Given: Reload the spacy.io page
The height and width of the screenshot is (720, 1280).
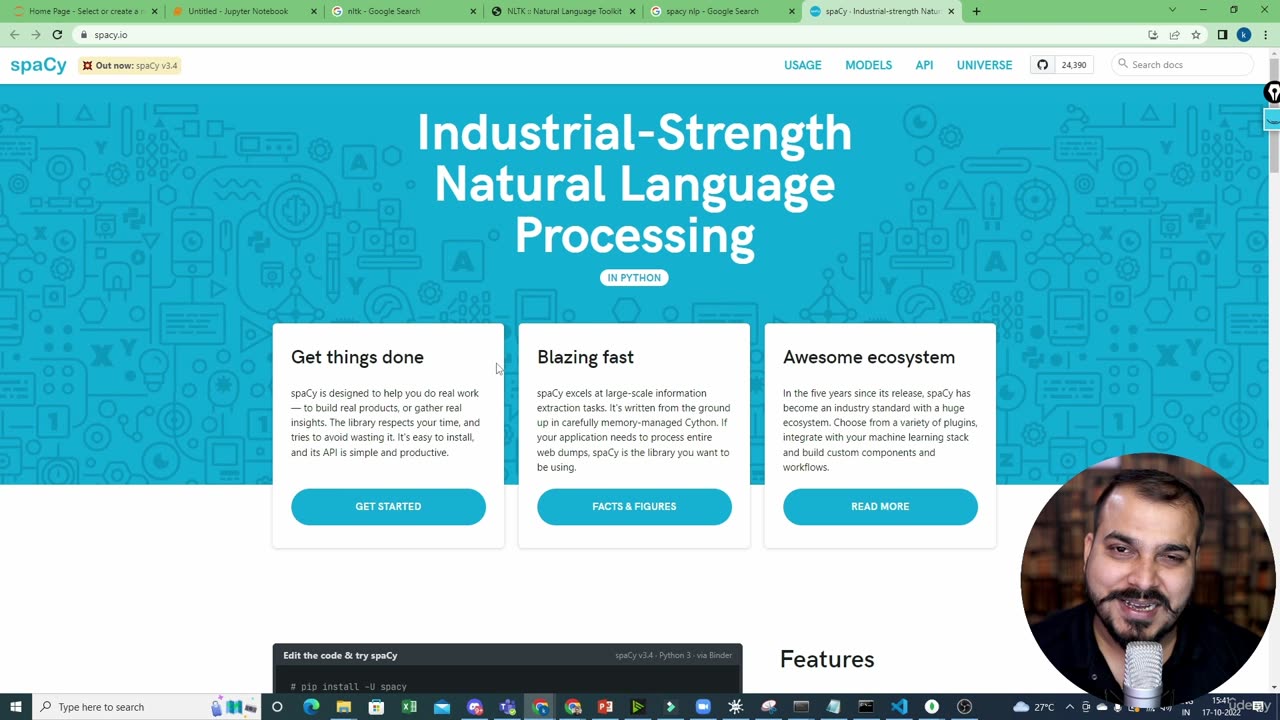Looking at the screenshot, I should 57,34.
